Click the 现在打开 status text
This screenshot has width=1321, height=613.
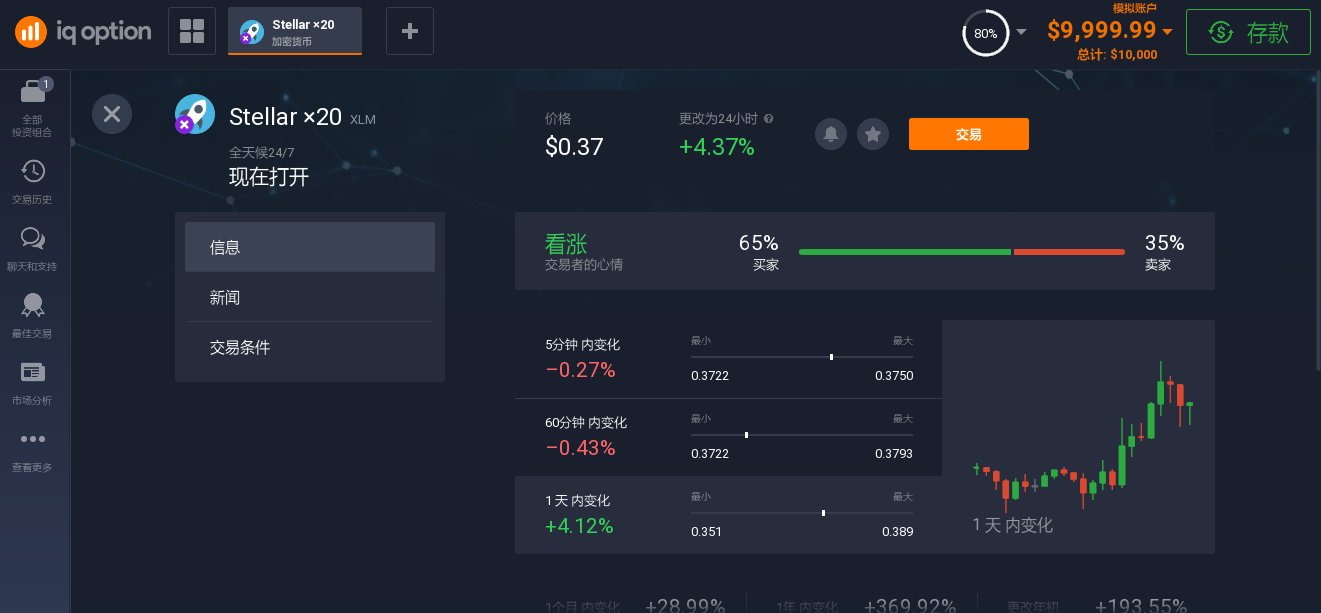269,178
